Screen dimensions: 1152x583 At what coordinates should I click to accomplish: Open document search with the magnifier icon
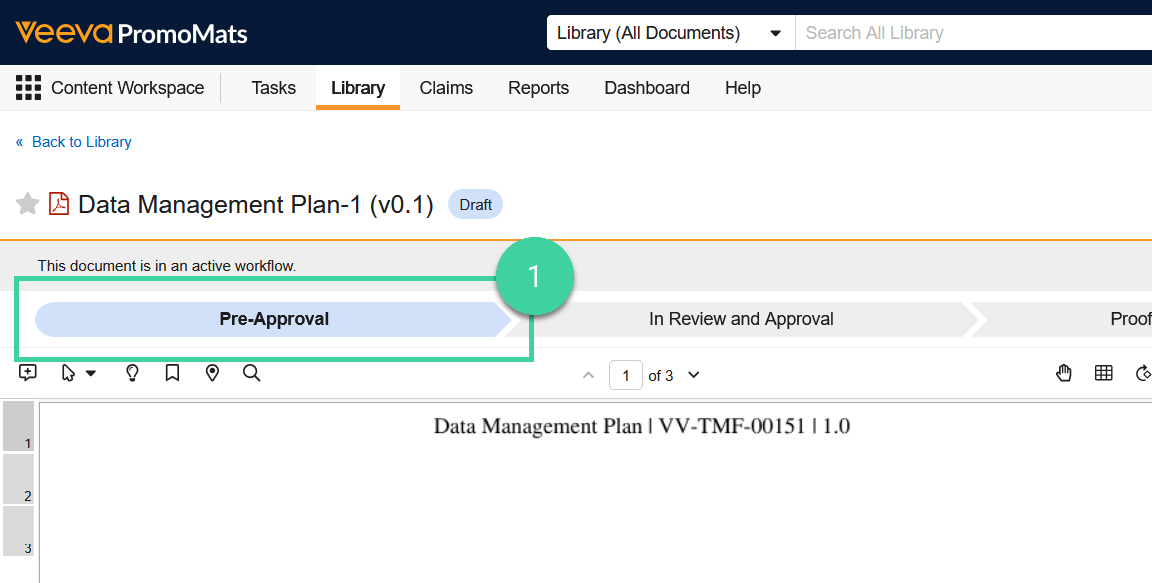tap(250, 373)
